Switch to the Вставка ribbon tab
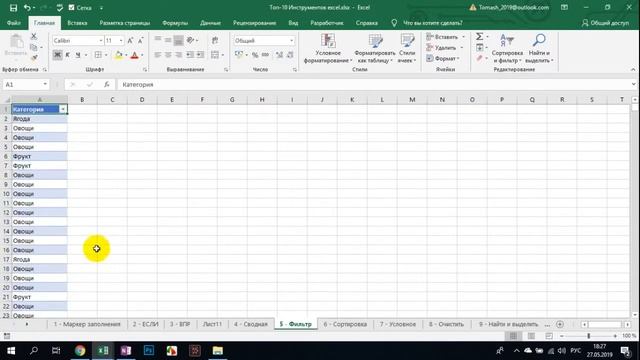640x360 pixels. click(77, 23)
